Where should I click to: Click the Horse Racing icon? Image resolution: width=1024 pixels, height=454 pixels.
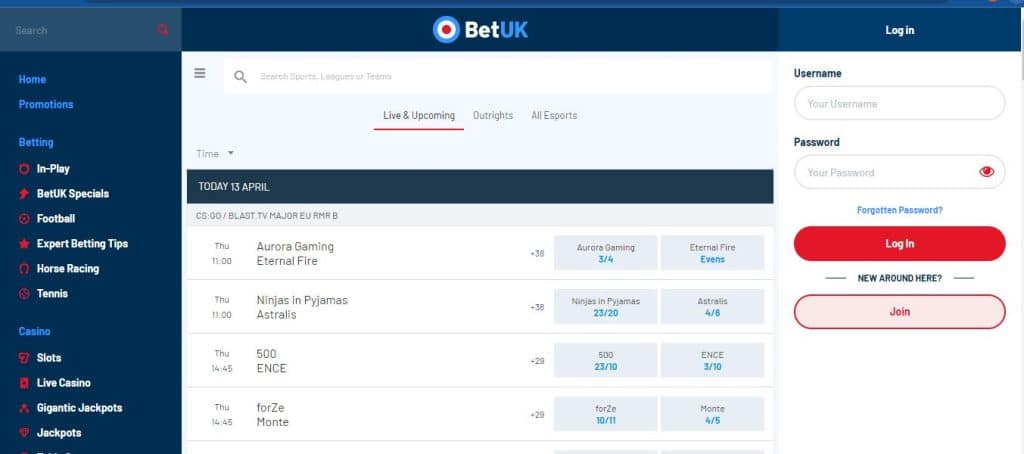click(24, 268)
